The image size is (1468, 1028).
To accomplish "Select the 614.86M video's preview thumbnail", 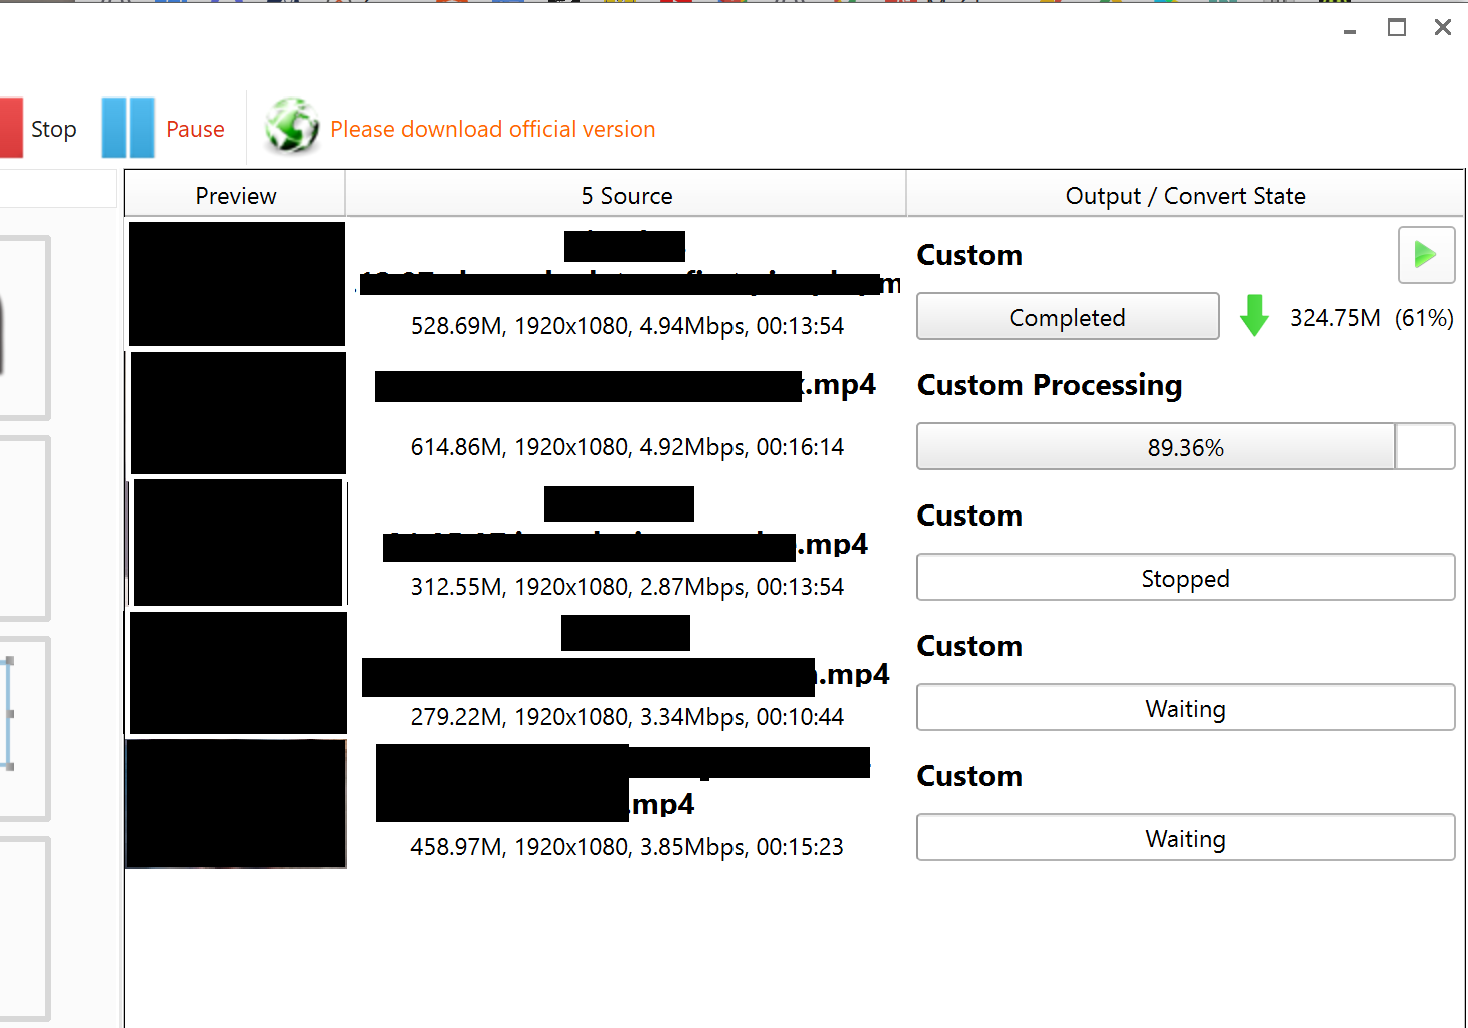I will click(235, 413).
